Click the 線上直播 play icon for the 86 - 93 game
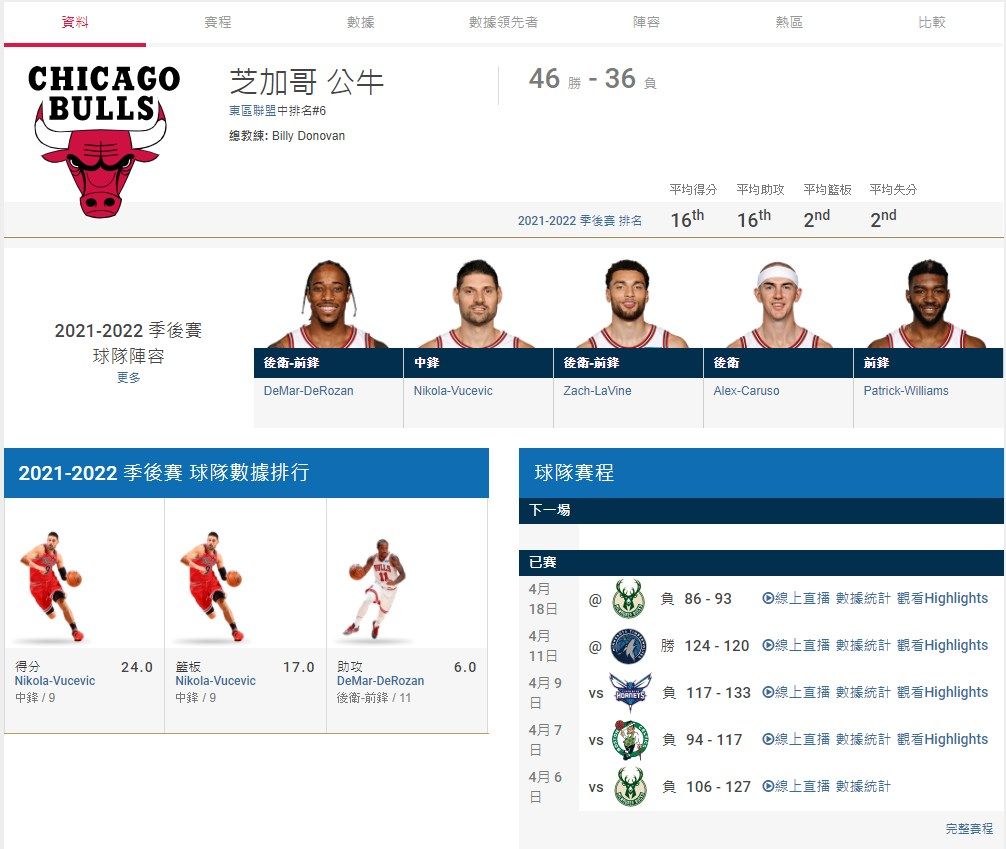The image size is (1006, 849). [768, 598]
